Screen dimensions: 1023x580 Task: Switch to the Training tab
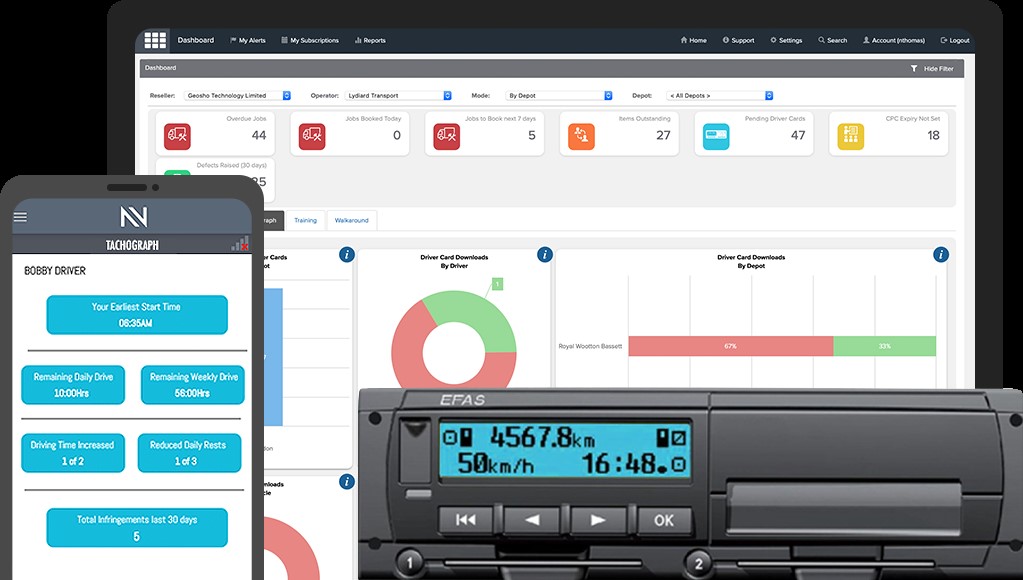point(305,220)
